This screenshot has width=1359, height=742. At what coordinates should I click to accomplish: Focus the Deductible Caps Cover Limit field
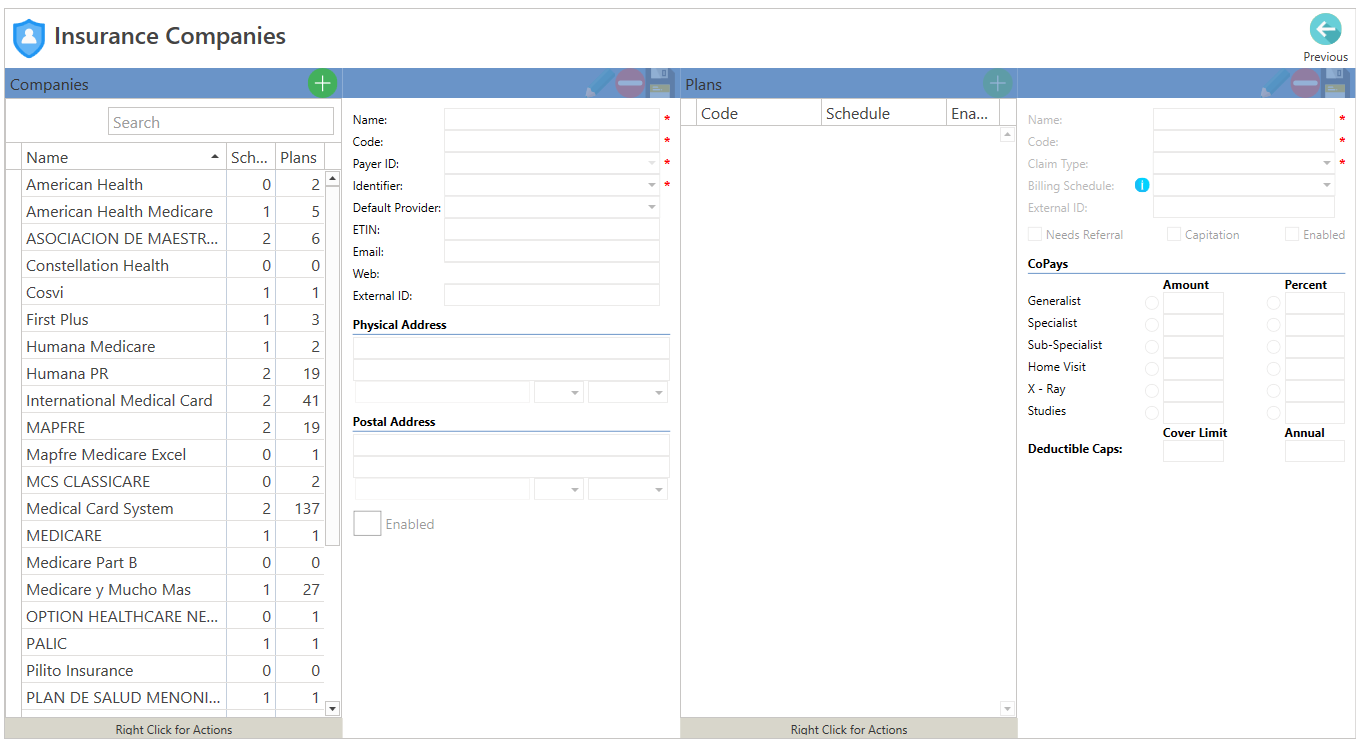click(1193, 450)
